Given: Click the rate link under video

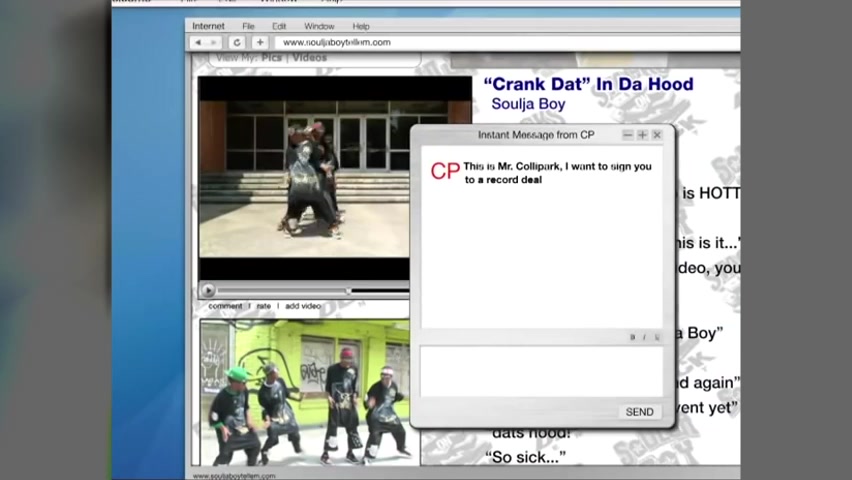Looking at the screenshot, I should pyautogui.click(x=264, y=306).
